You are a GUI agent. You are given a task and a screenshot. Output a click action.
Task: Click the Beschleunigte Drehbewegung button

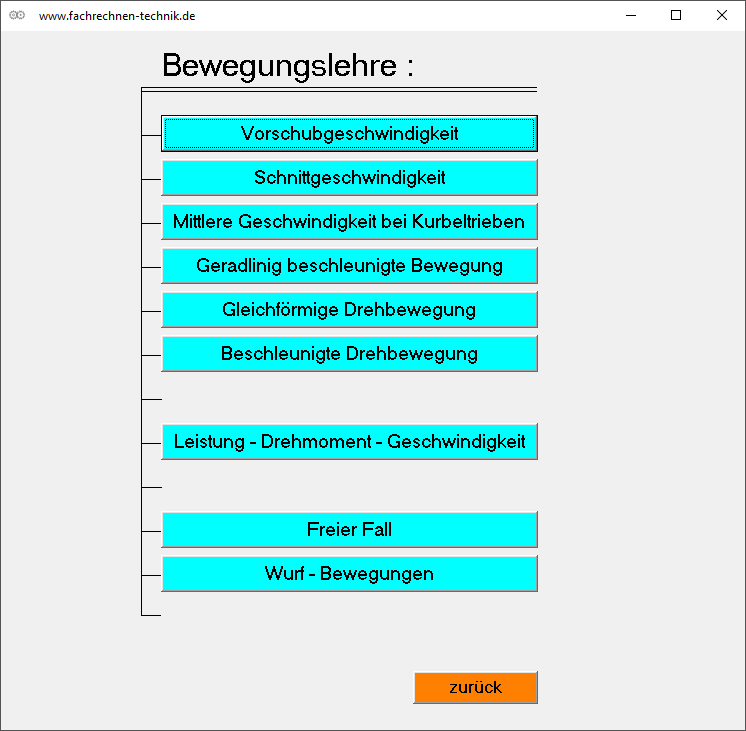pyautogui.click(x=349, y=354)
